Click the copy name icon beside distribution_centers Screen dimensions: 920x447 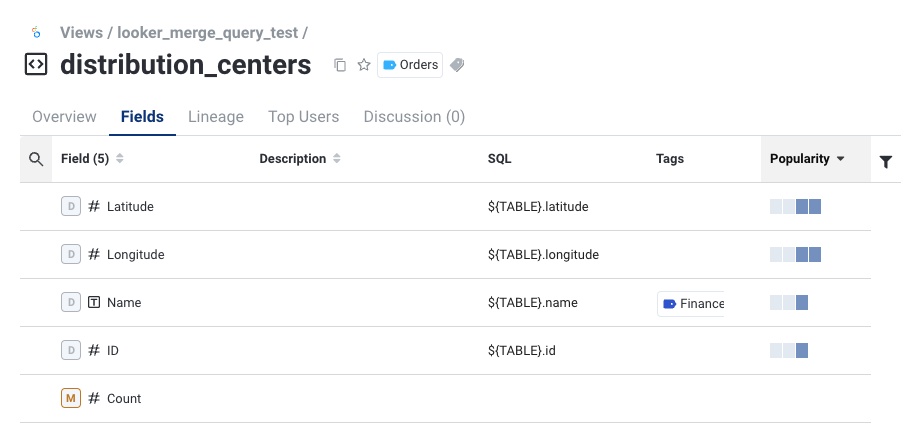tap(340, 65)
